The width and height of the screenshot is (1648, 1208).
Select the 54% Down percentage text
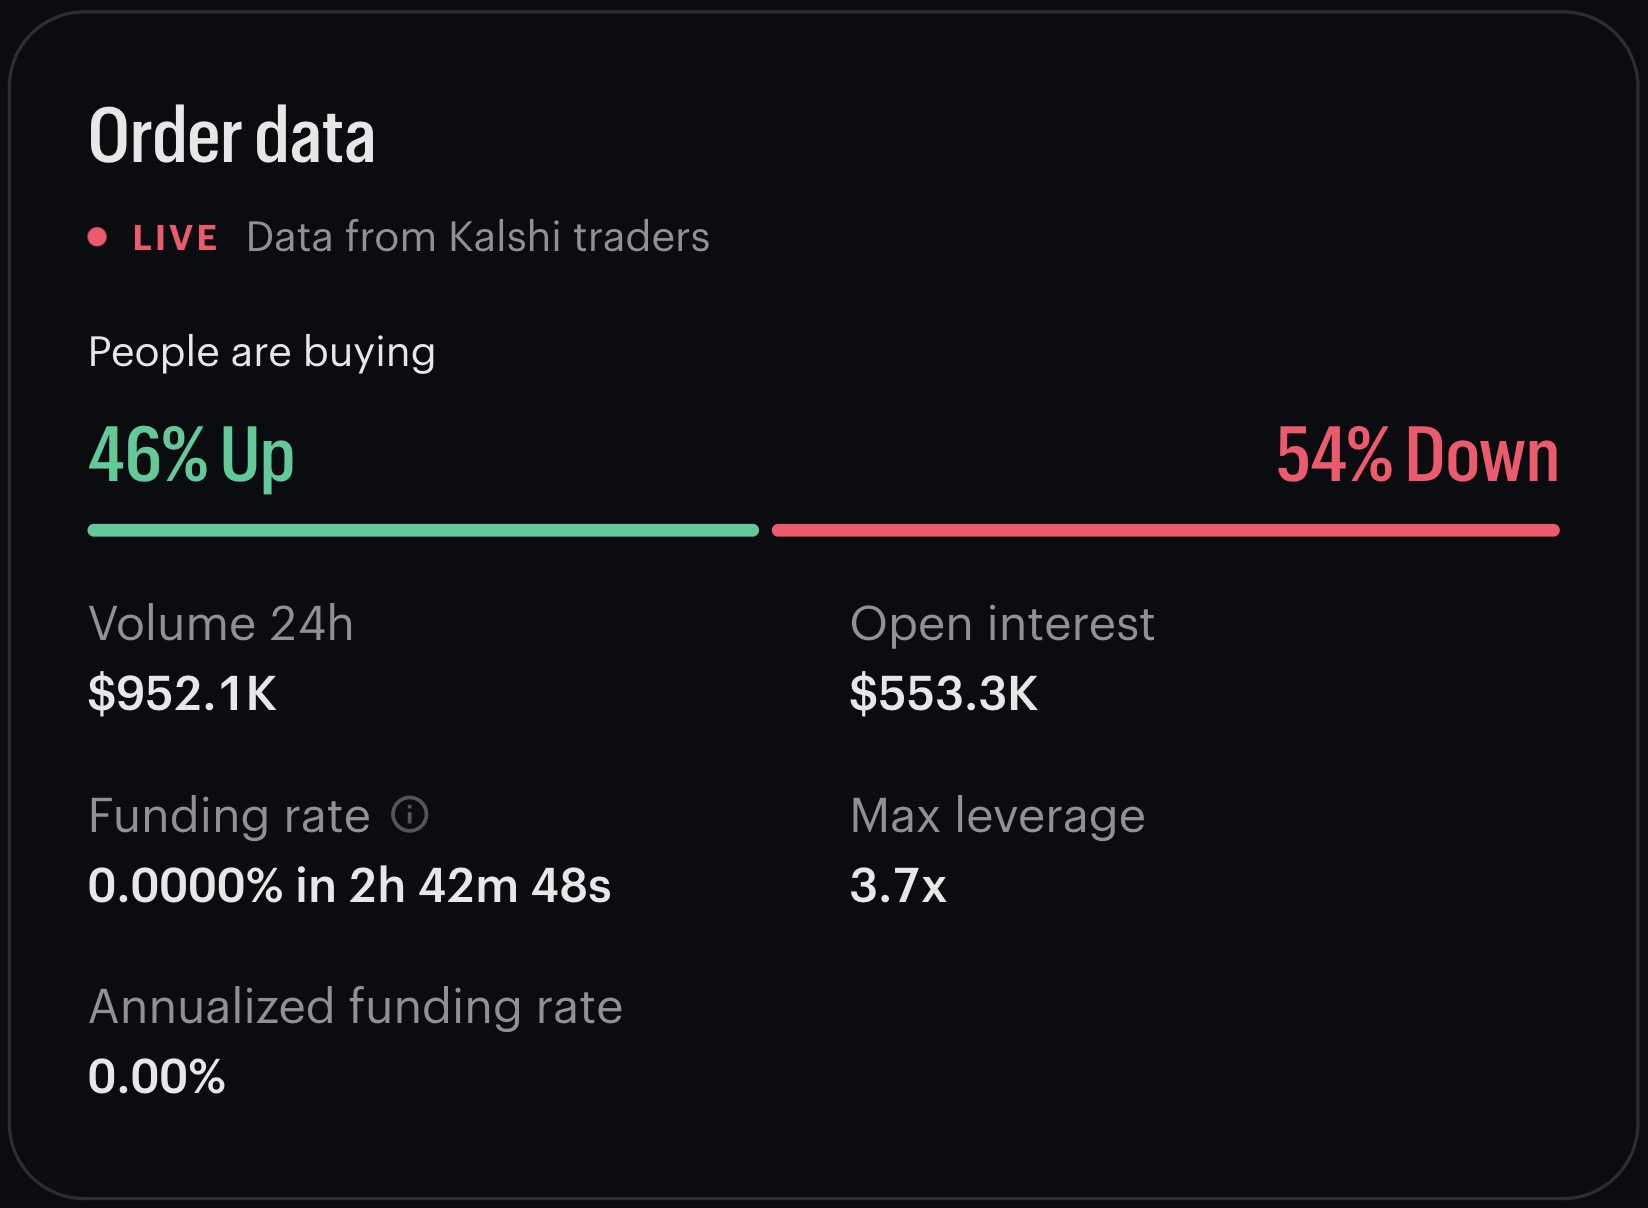coord(1417,456)
